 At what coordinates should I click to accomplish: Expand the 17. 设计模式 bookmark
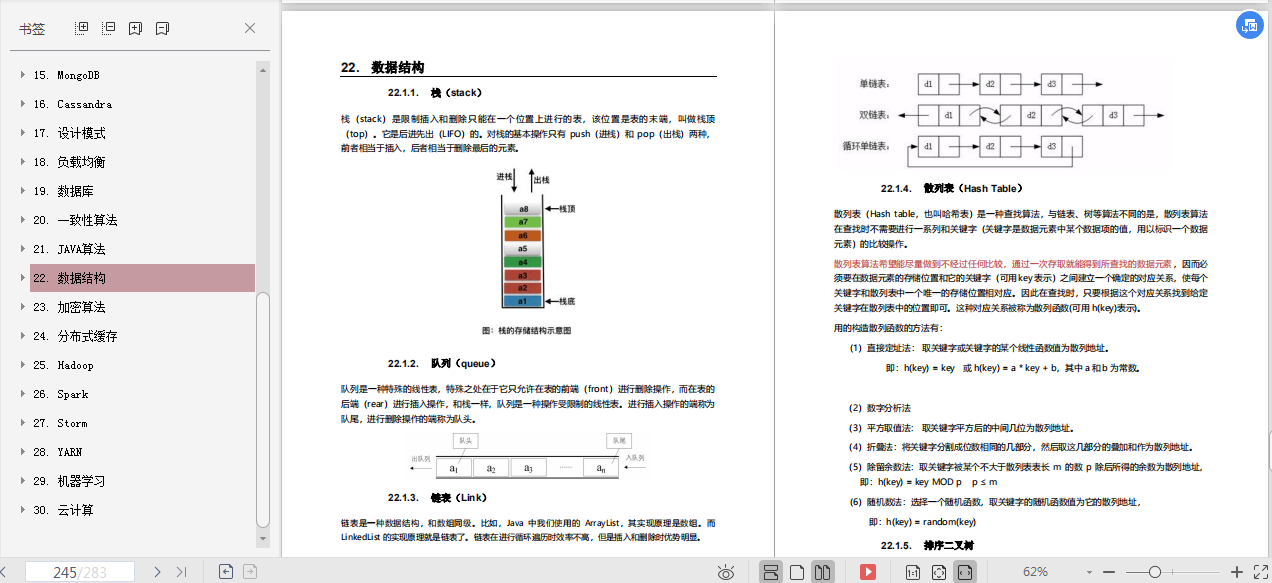pyautogui.click(x=22, y=133)
